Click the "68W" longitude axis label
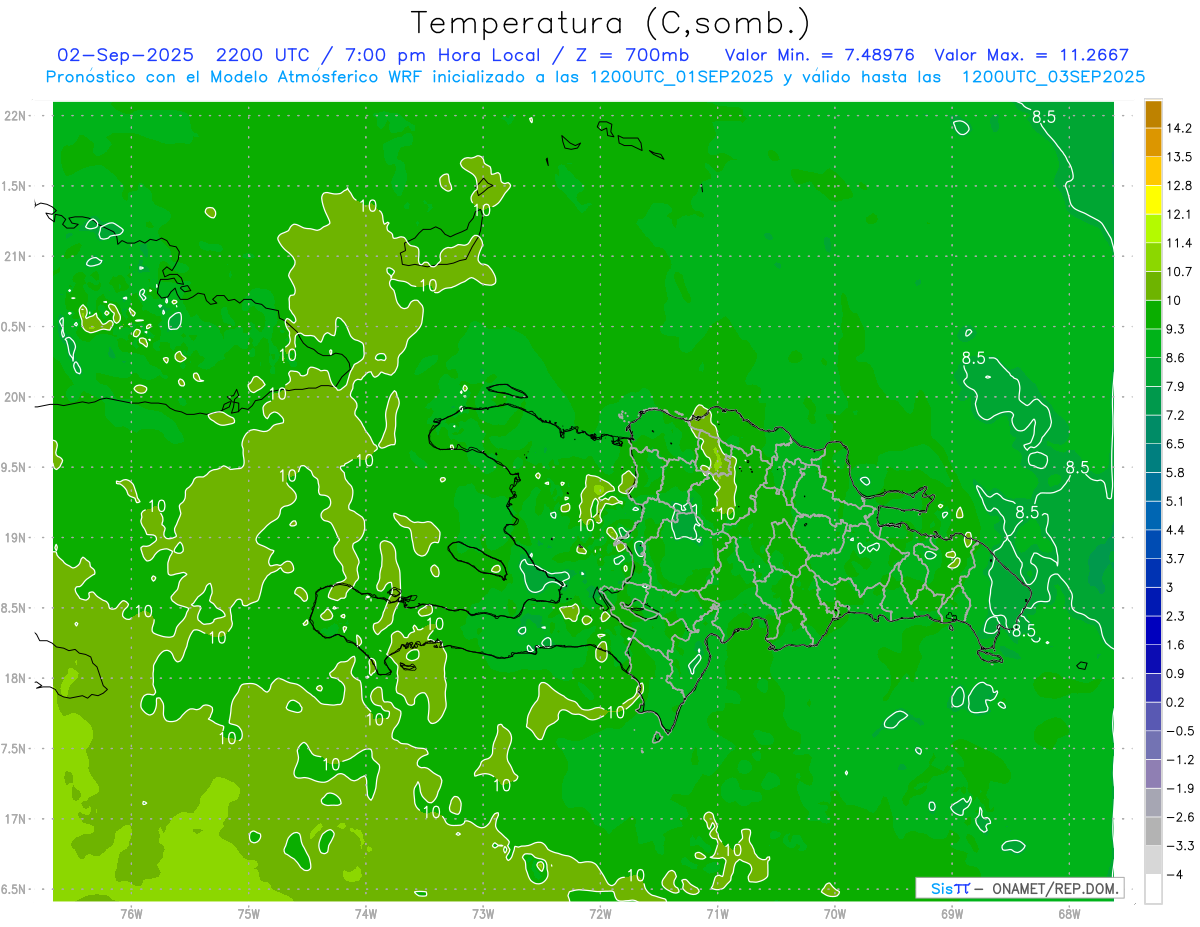The height and width of the screenshot is (927, 1200). pyautogui.click(x=1068, y=913)
